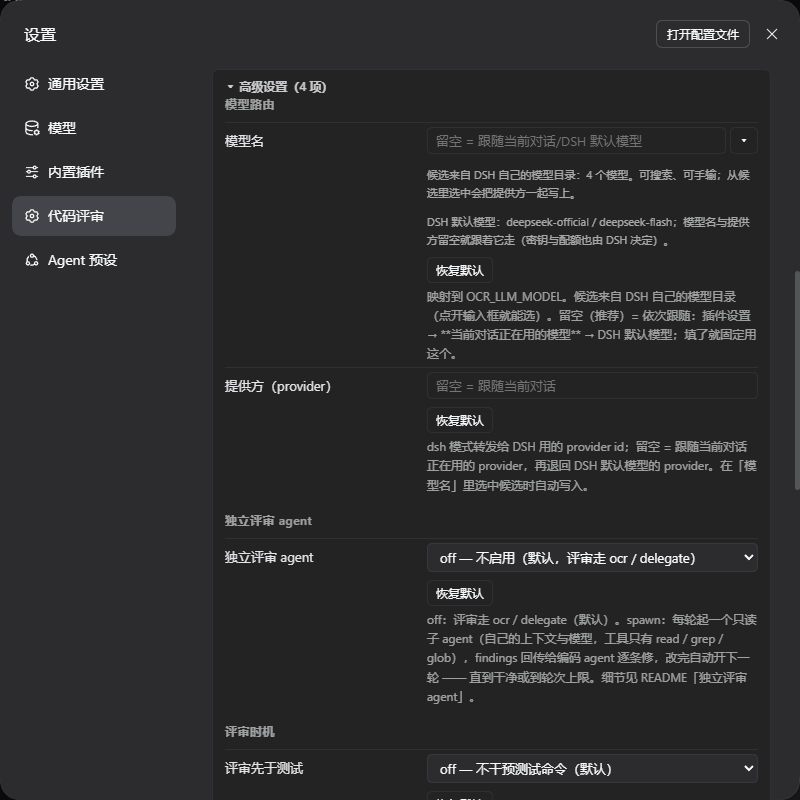Click the gear icon beside 代码评审
Viewport: 800px width, 800px height.
32,216
